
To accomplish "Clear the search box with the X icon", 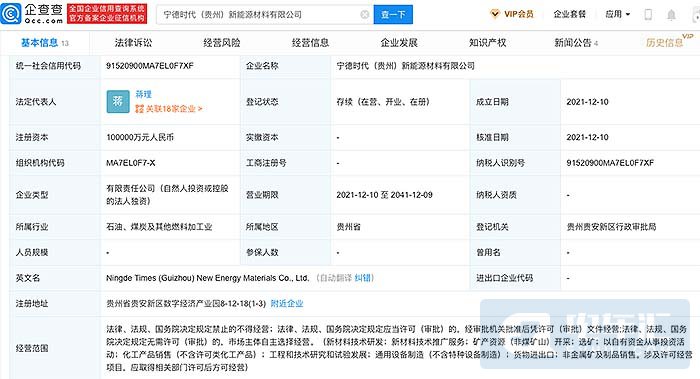I will coord(364,15).
